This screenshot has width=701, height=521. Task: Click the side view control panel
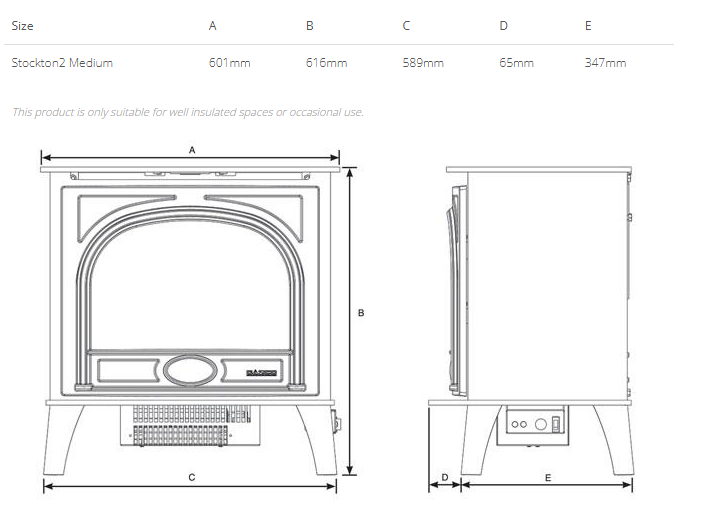tap(536, 422)
